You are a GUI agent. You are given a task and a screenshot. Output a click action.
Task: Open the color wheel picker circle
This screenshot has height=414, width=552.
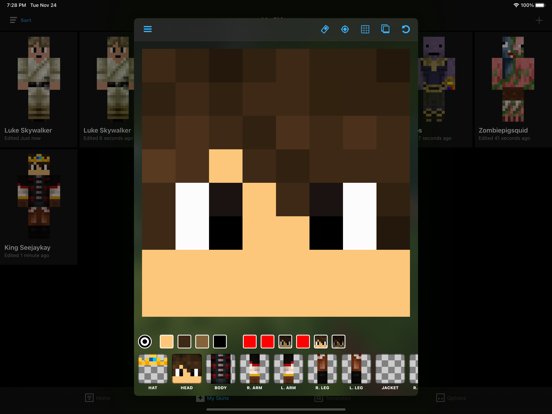point(145,341)
